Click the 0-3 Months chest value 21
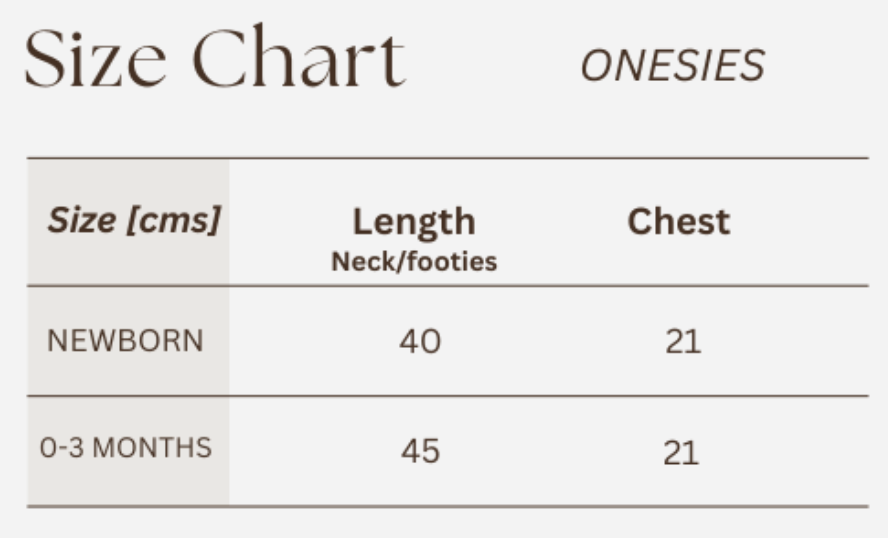The width and height of the screenshot is (888, 538). click(x=681, y=453)
